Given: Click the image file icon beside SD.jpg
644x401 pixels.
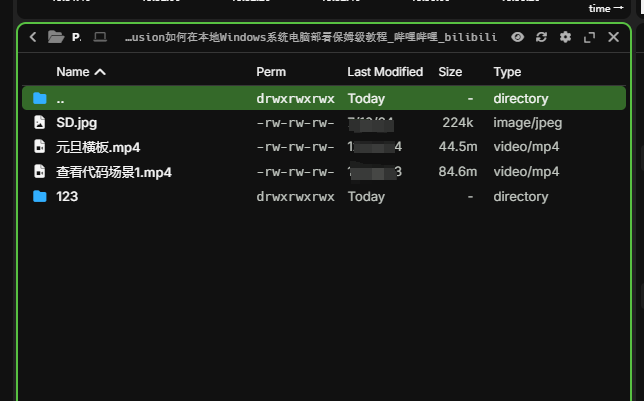Looking at the screenshot, I should (40, 123).
